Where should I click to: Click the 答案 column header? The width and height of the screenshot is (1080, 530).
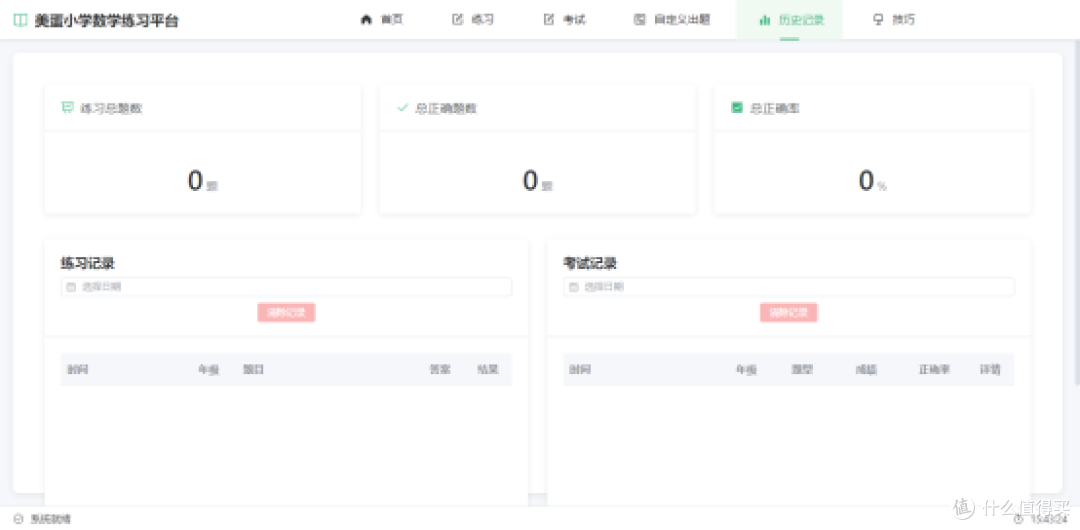point(440,370)
